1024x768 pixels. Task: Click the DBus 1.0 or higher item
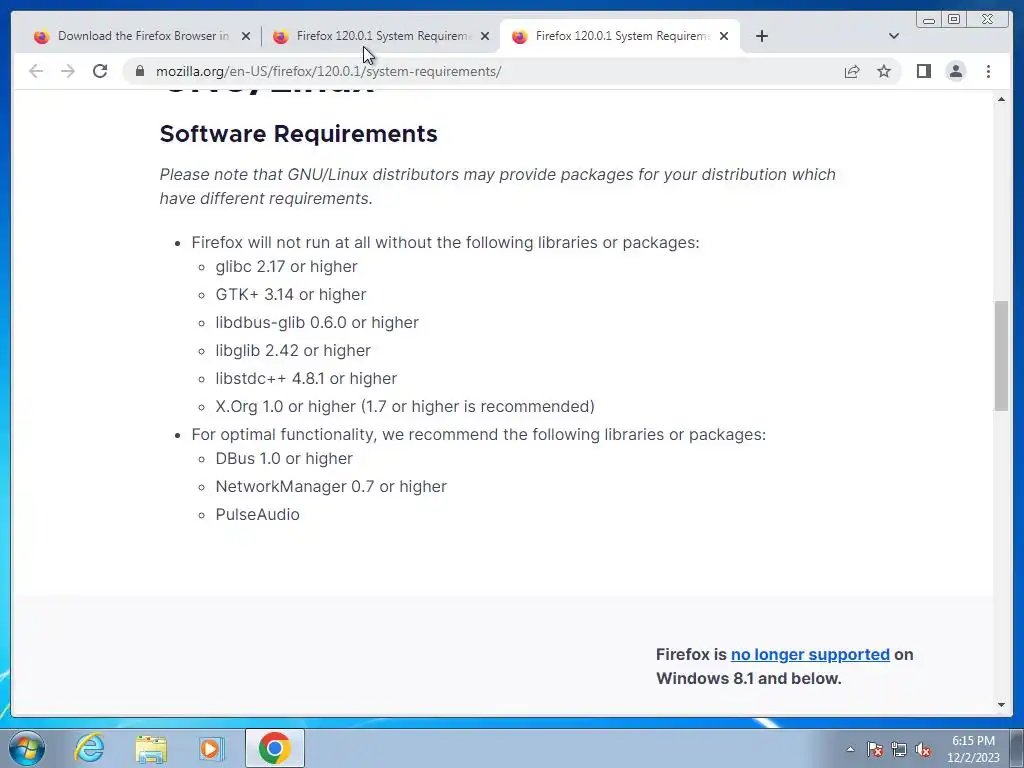[284, 458]
